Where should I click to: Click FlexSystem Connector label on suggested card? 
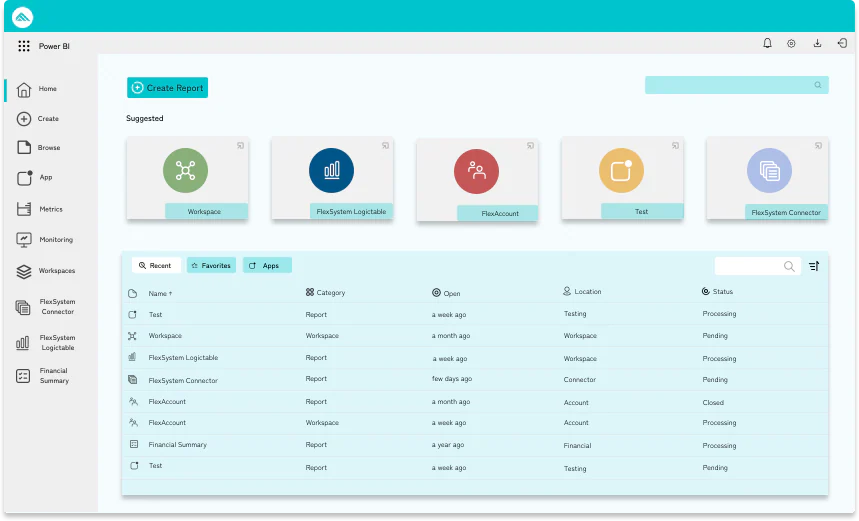pos(786,213)
